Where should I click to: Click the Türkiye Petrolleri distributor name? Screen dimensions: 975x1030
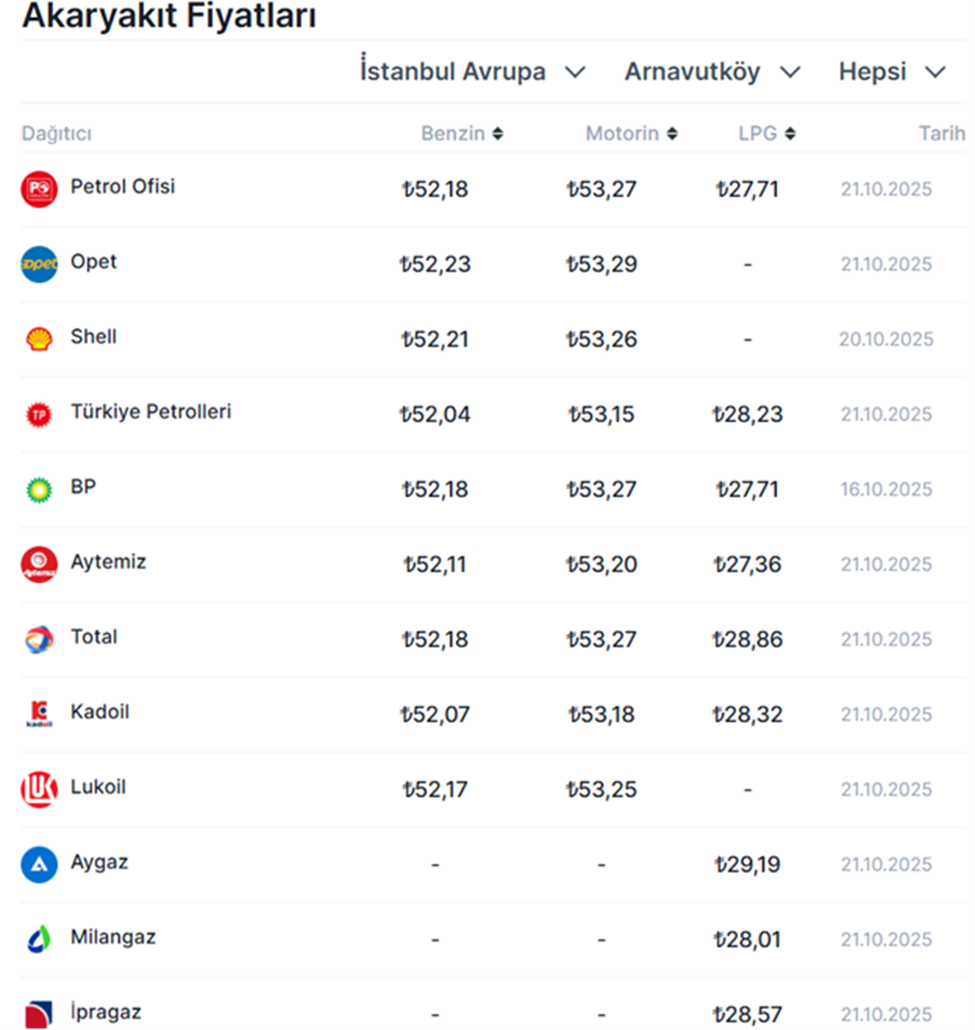pyautogui.click(x=151, y=412)
